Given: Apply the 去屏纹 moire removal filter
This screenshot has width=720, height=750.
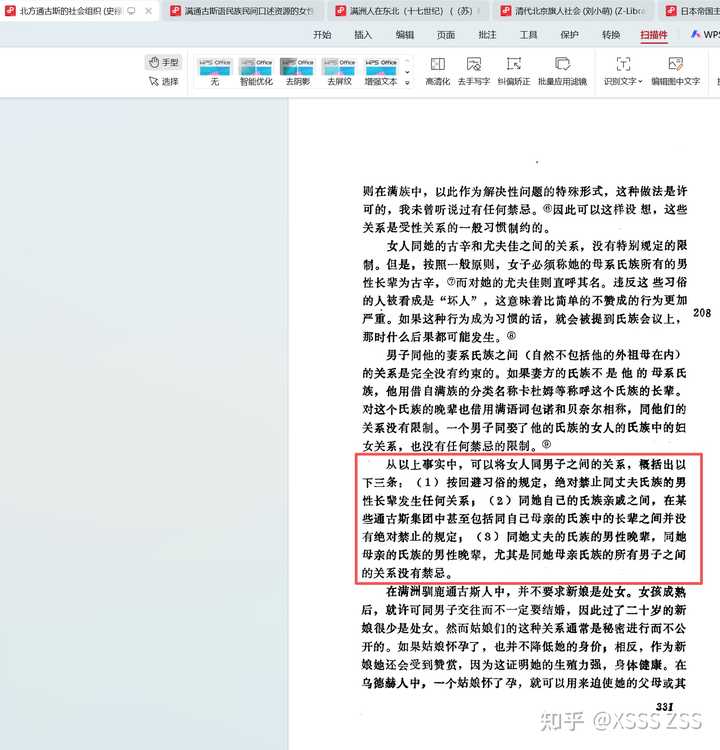Looking at the screenshot, I should tap(339, 70).
